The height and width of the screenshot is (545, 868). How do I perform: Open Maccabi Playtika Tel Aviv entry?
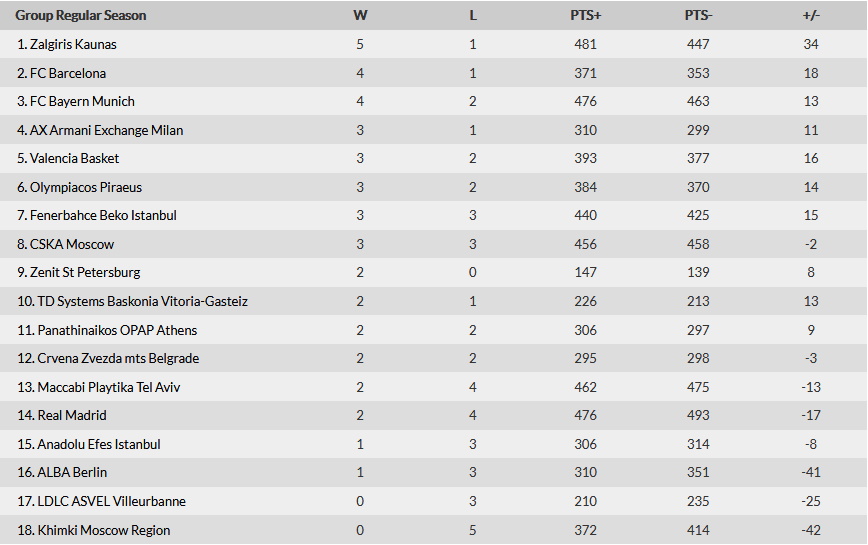pyautogui.click(x=108, y=387)
